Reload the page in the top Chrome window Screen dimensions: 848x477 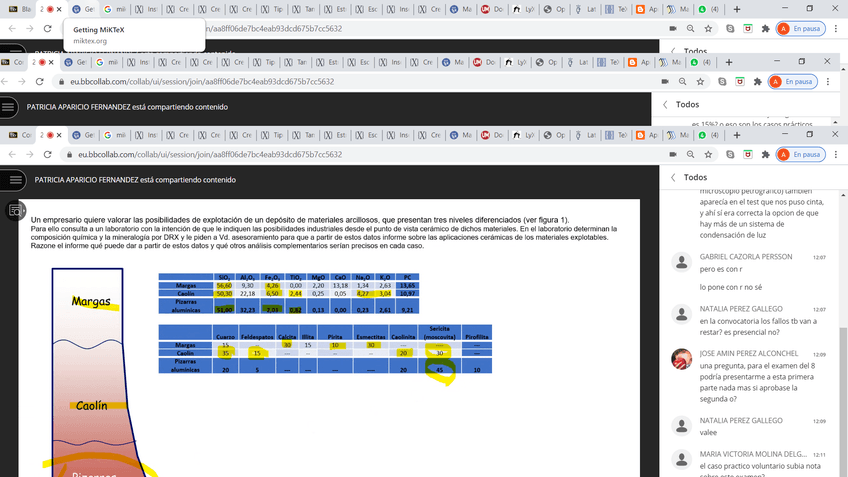tap(48, 29)
